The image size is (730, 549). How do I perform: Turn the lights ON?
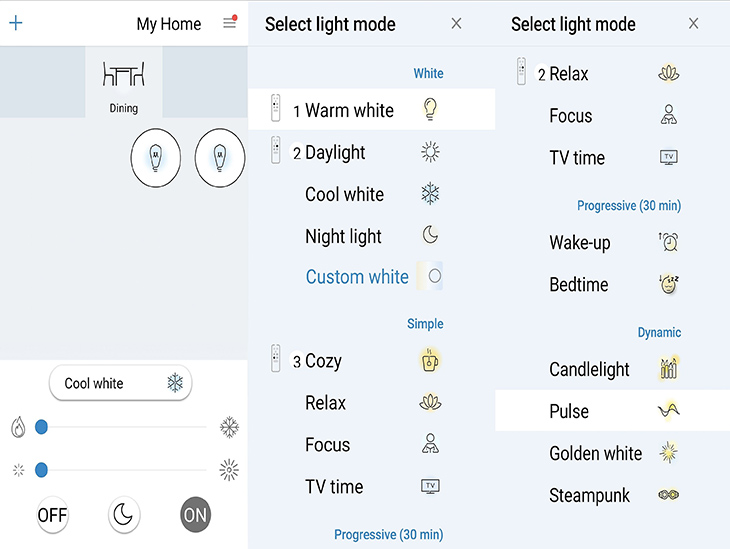pyautogui.click(x=195, y=515)
